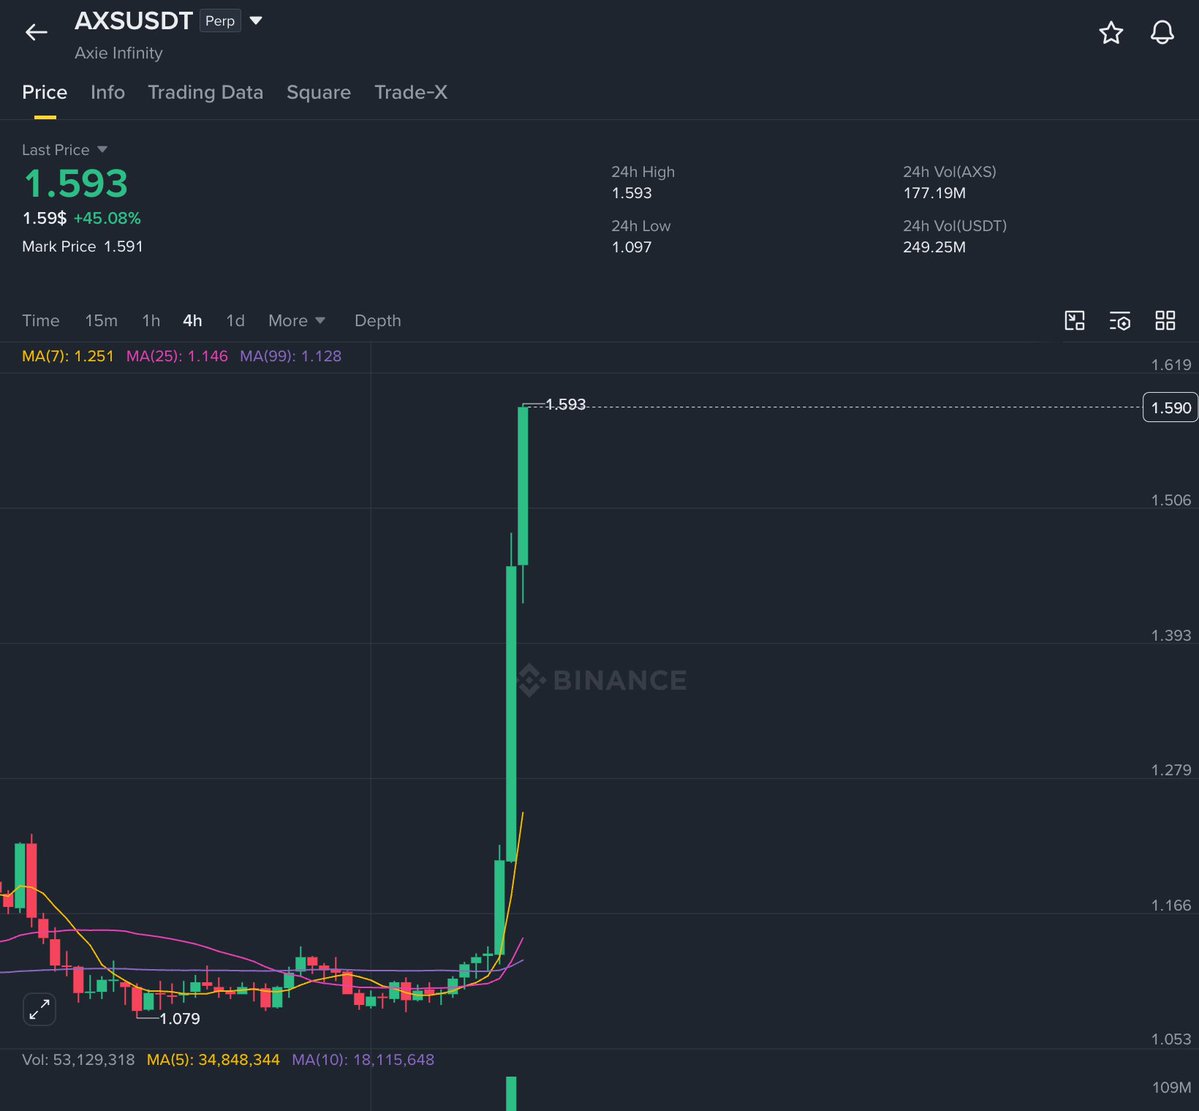This screenshot has height=1111, width=1199.
Task: Click the 1.279 price axis label
Action: (1171, 770)
